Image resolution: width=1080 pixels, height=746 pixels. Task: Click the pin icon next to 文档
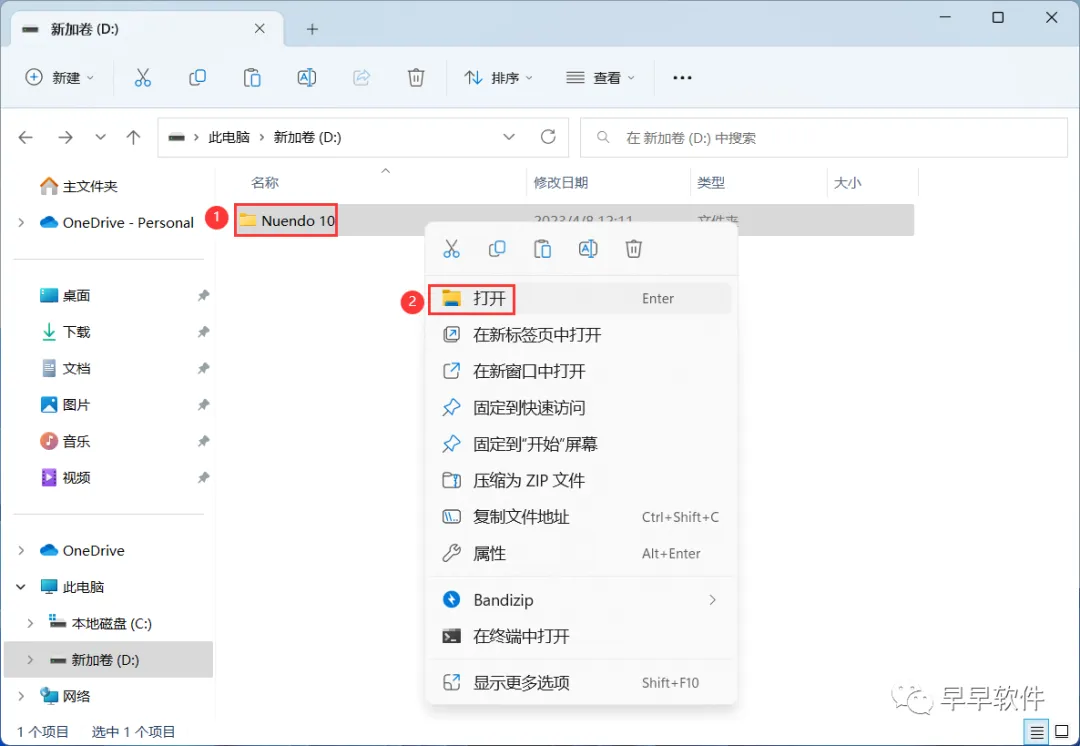coord(203,369)
